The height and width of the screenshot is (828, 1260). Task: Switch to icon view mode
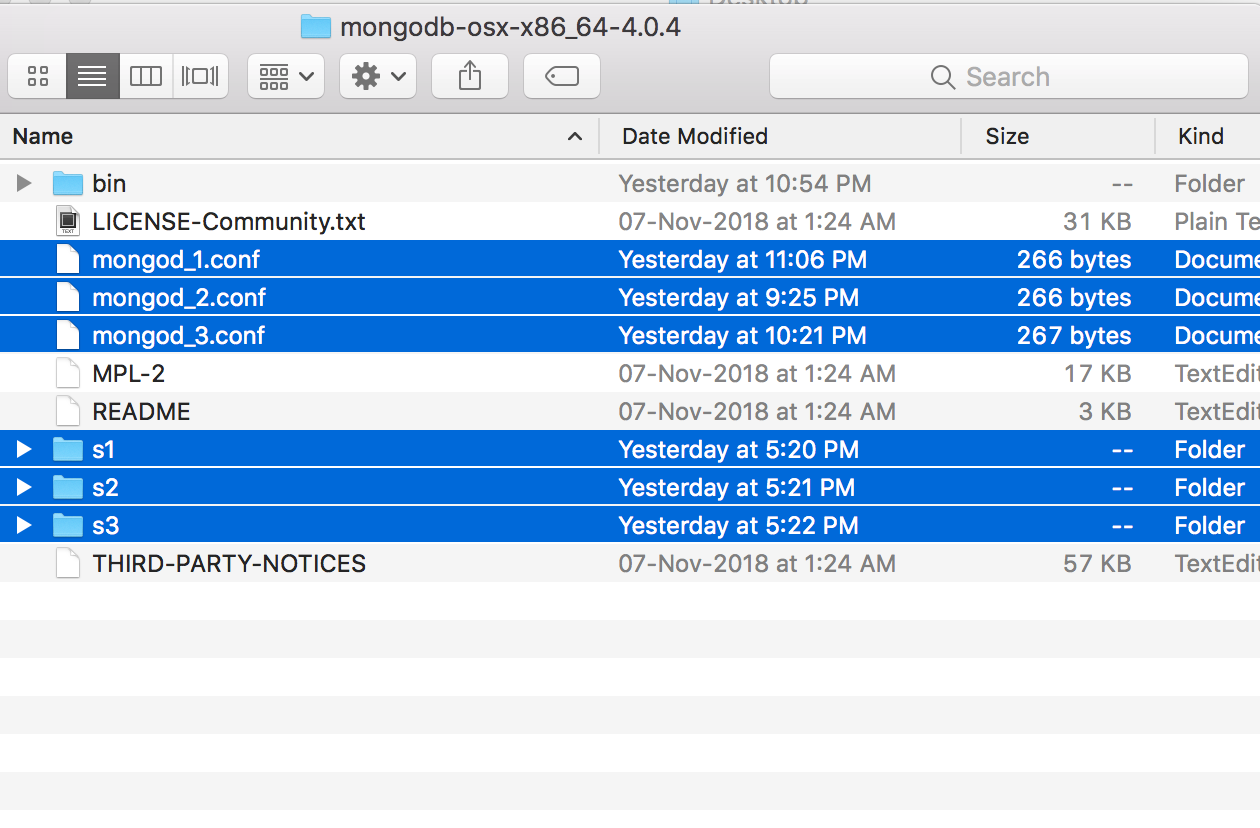[37, 76]
